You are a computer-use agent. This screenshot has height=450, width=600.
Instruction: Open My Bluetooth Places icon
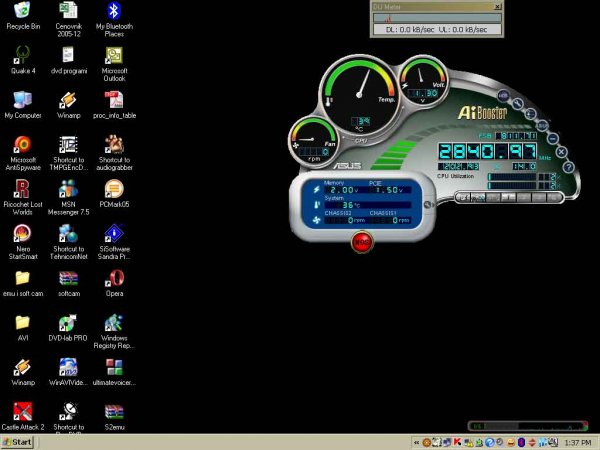tap(114, 19)
